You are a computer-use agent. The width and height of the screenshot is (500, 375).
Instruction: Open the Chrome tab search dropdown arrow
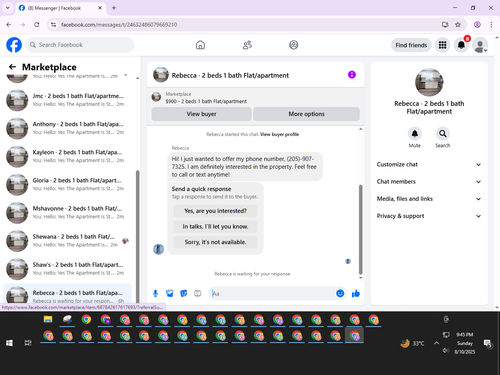tap(8, 8)
